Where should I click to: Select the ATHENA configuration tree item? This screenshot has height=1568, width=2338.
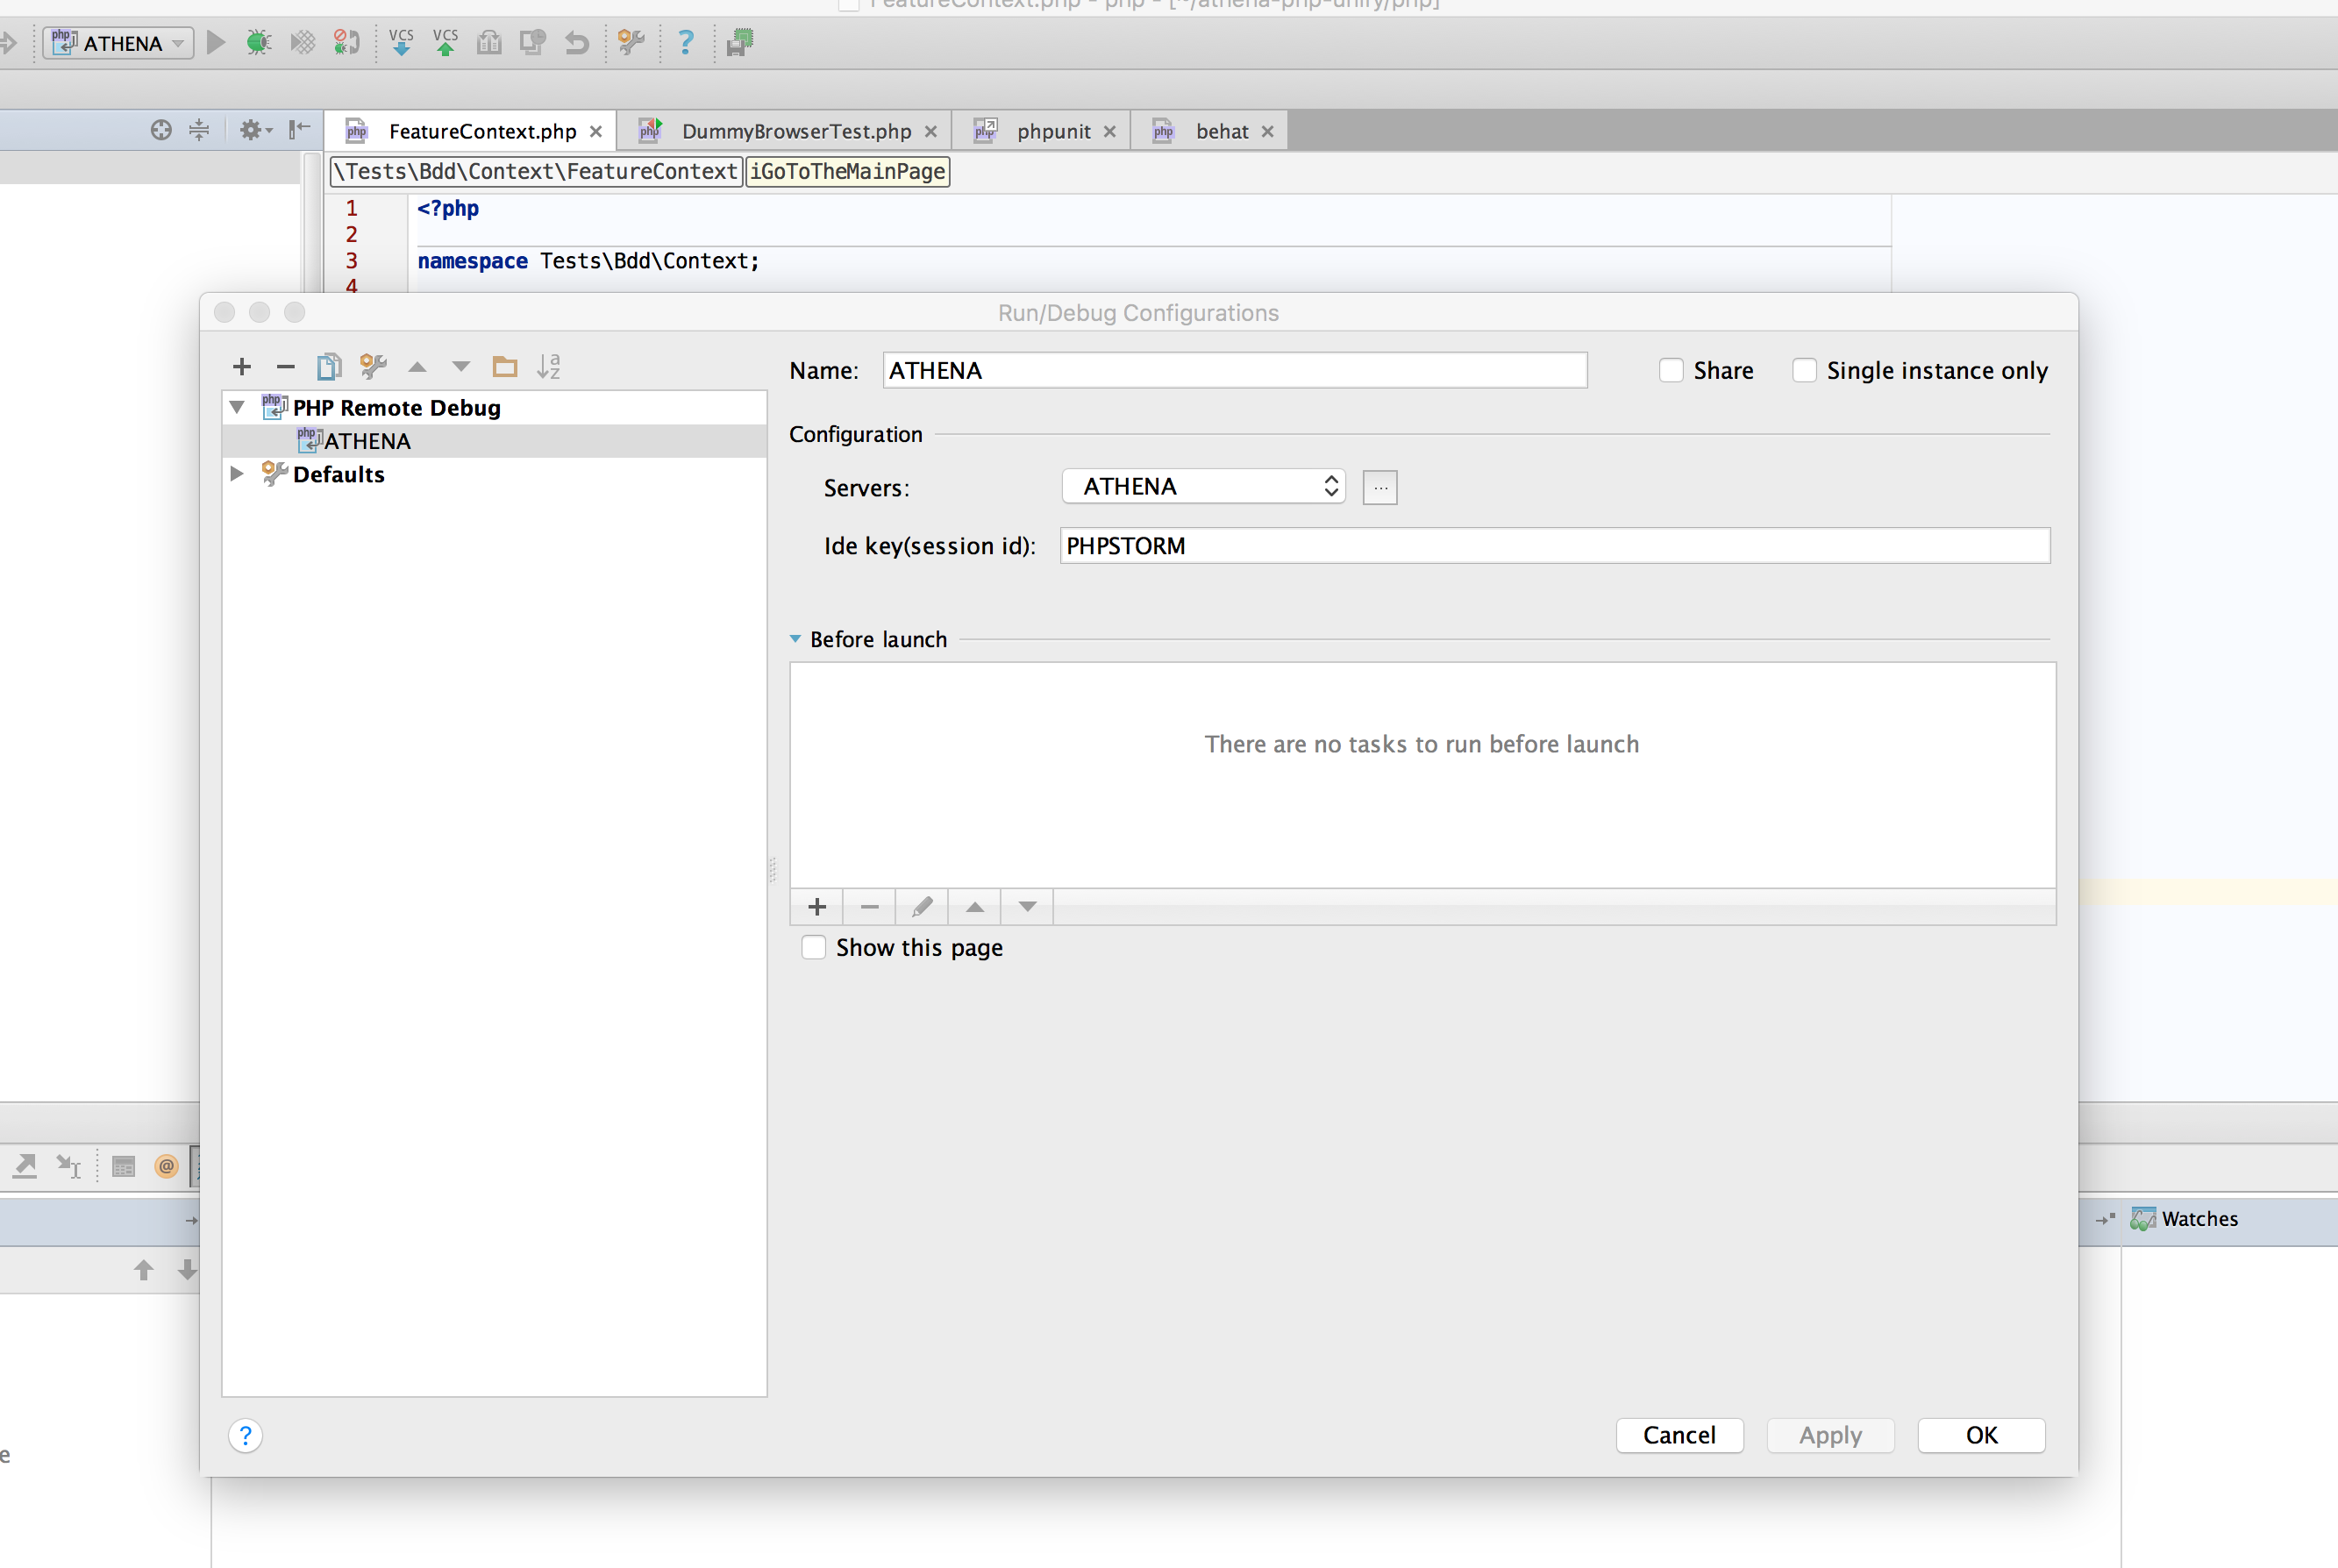494,441
